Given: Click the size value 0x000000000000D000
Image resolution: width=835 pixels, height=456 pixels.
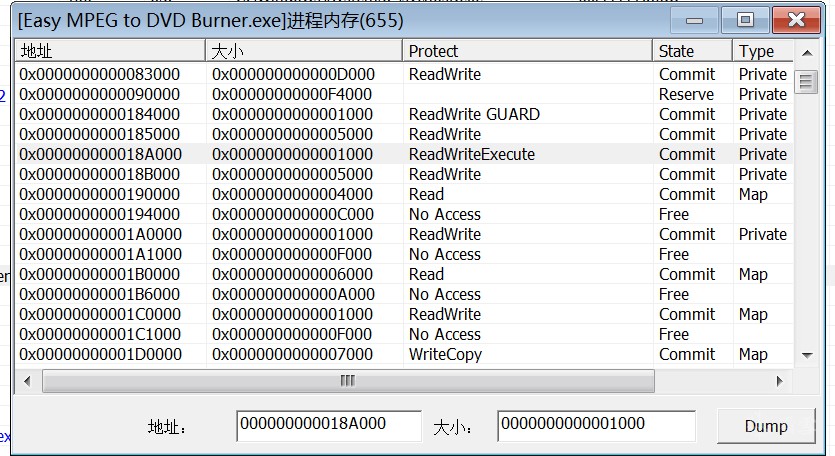Looking at the screenshot, I should coord(293,74).
